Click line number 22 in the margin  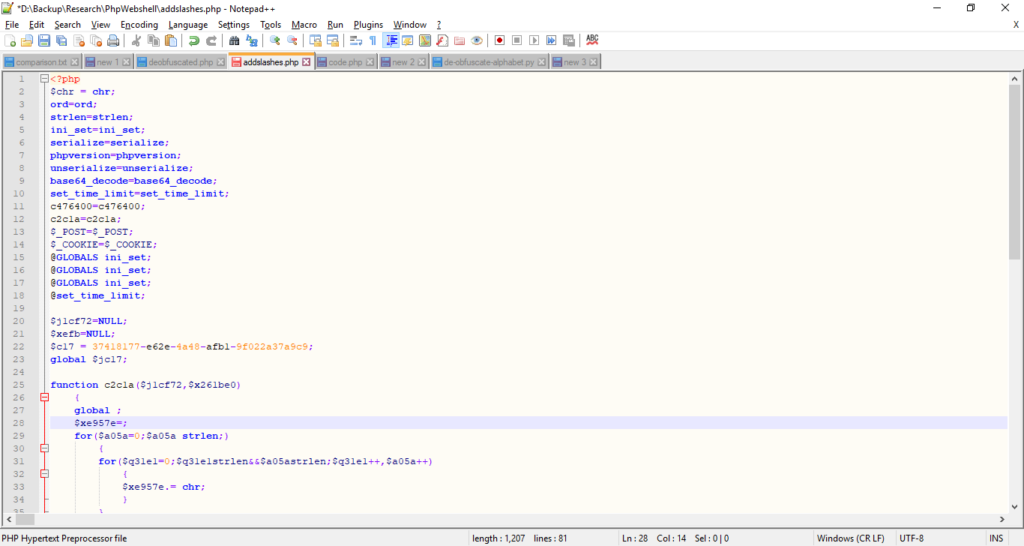pos(18,346)
